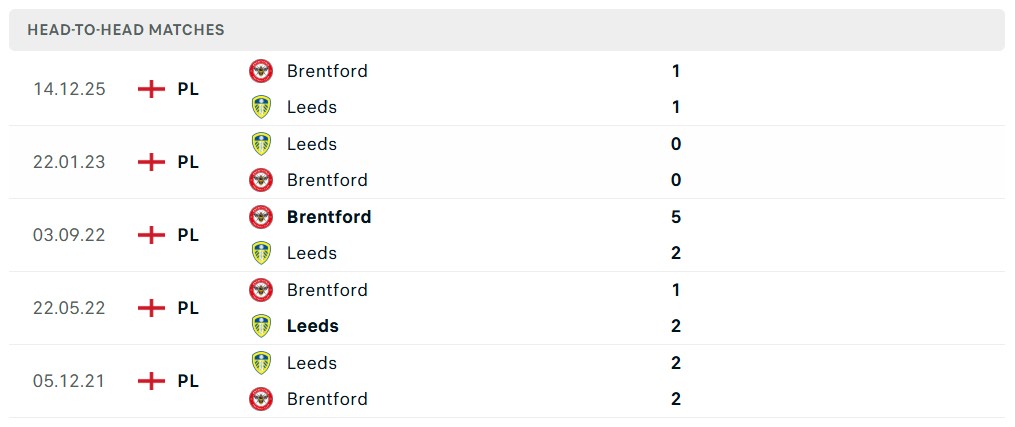The width and height of the screenshot is (1015, 427).
Task: Click England flag beside 05.12.21 match
Action: point(151,381)
